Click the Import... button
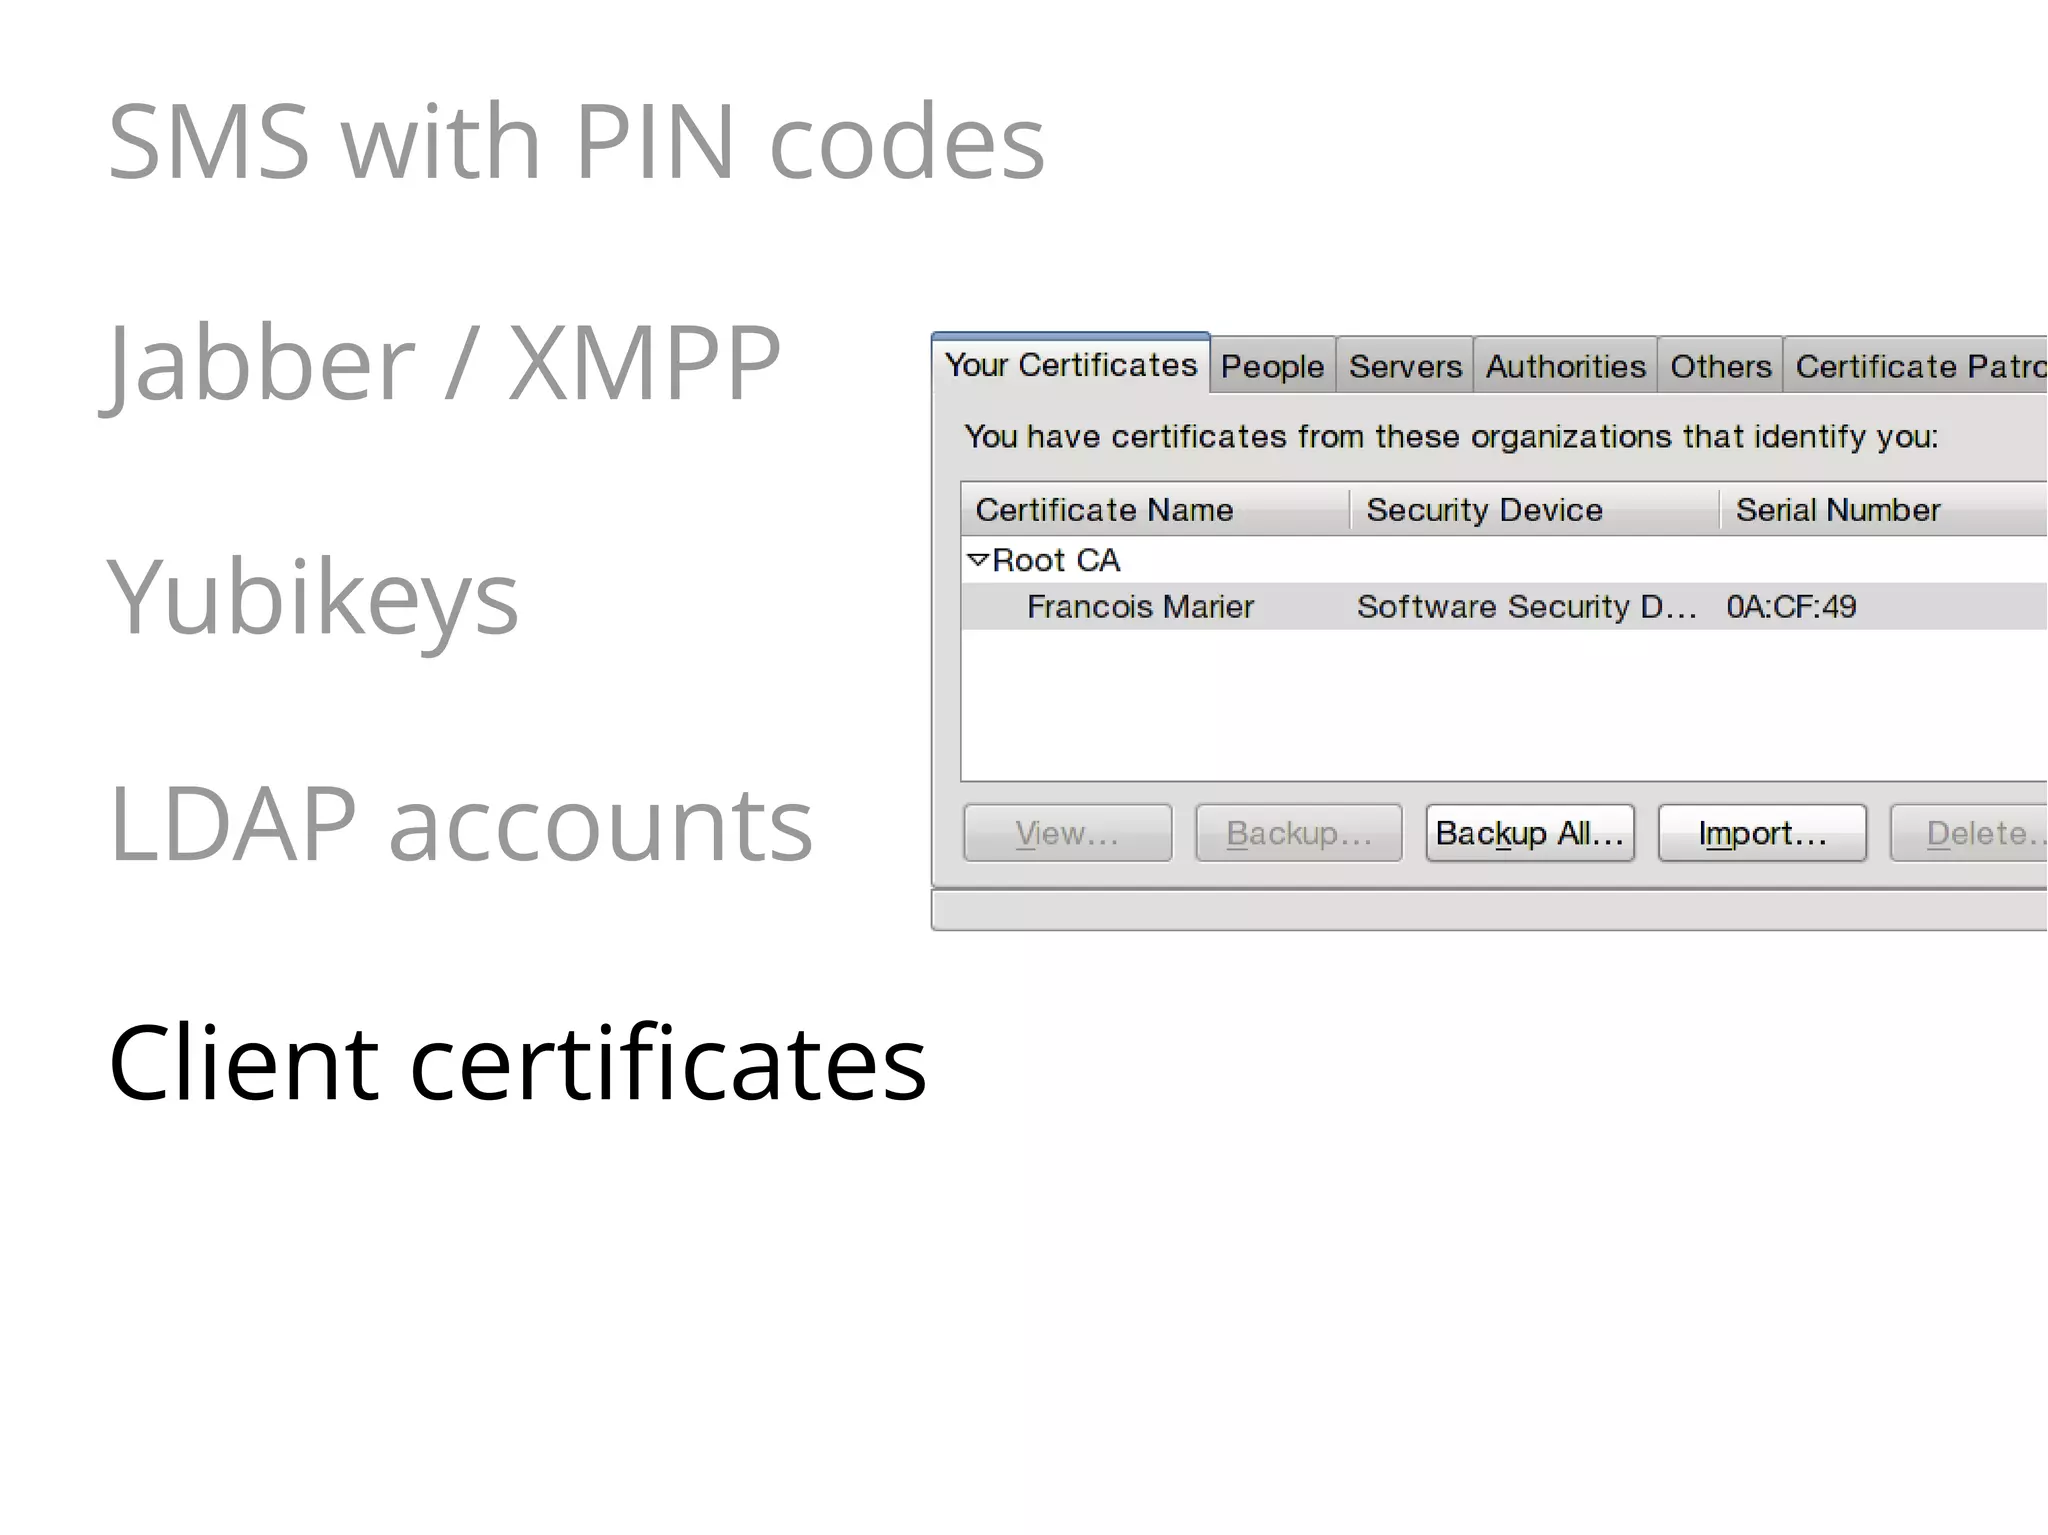The height and width of the screenshot is (1535, 2048). click(1762, 833)
